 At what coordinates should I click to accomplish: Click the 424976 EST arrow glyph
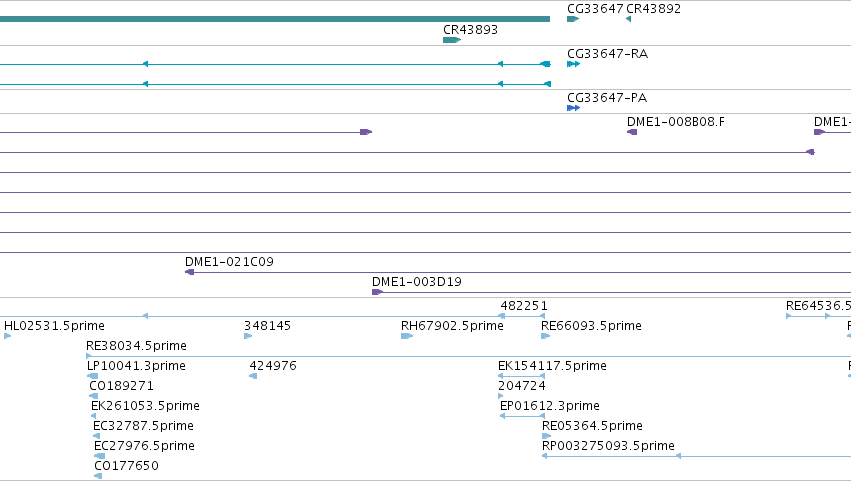pos(253,376)
